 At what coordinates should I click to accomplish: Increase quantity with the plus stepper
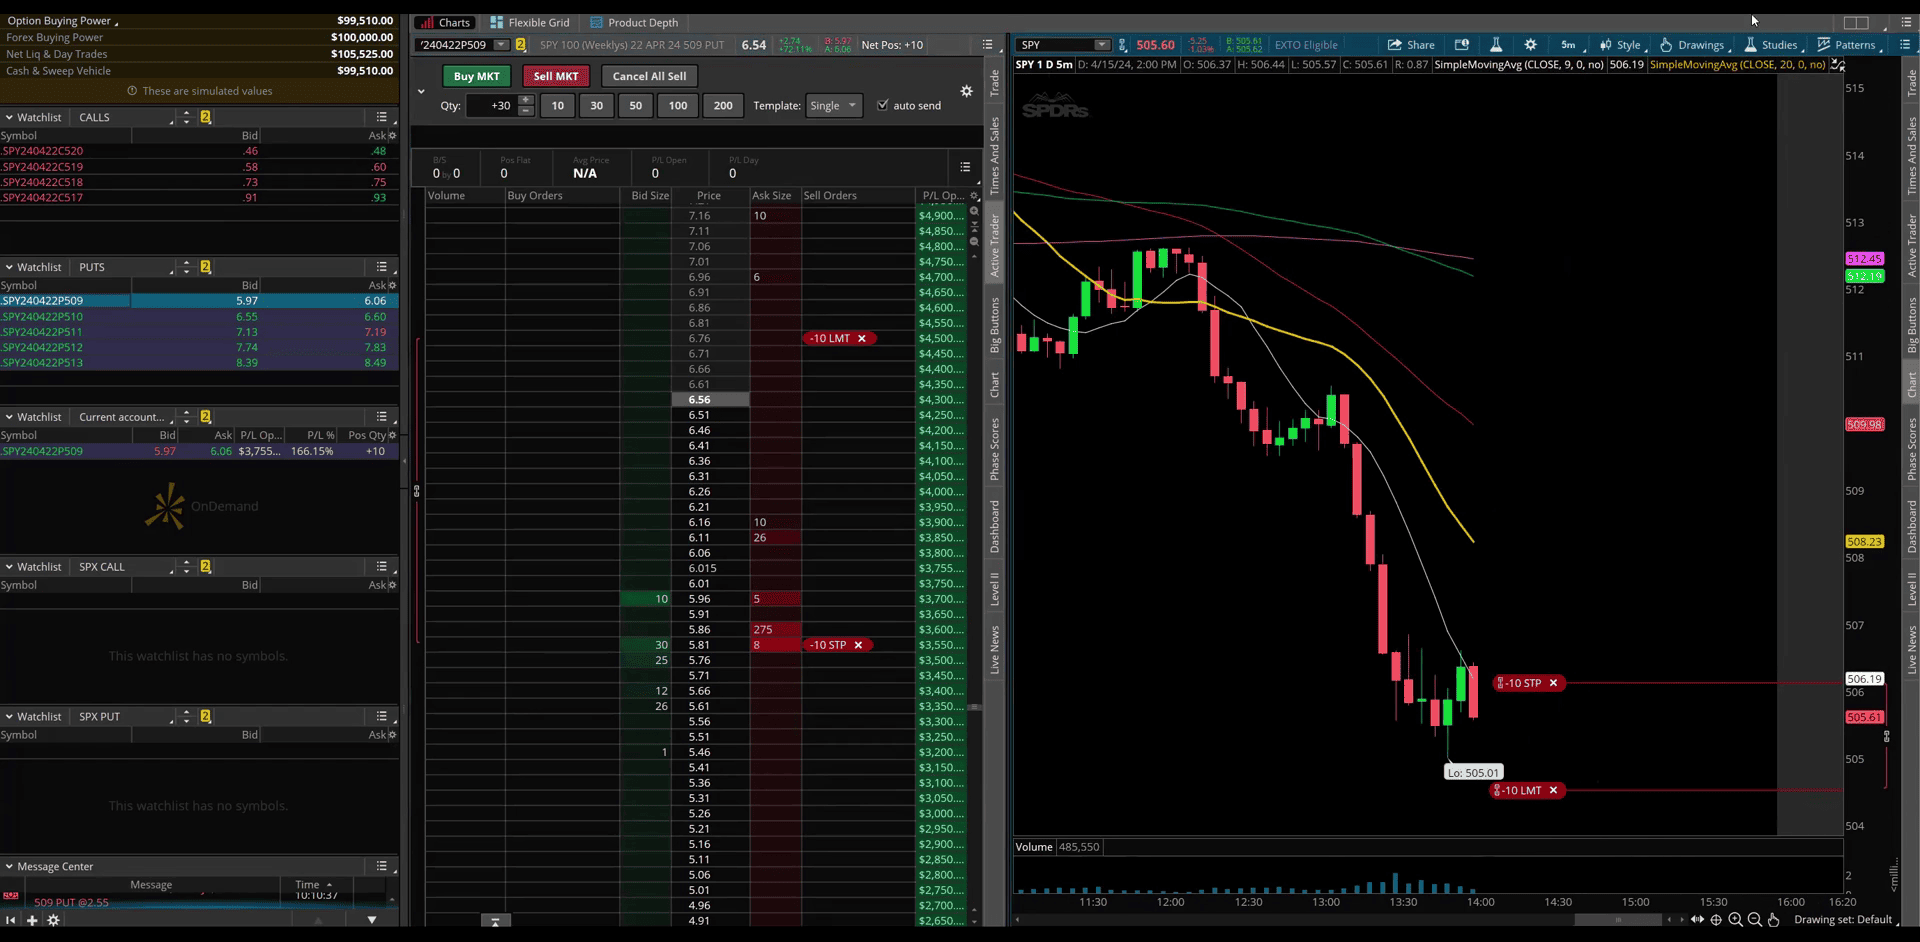pos(526,100)
